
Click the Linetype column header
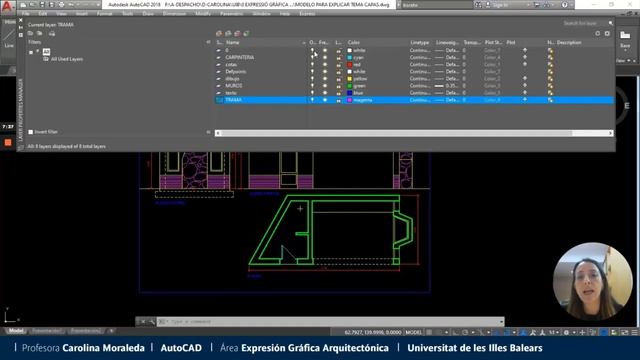click(420, 42)
